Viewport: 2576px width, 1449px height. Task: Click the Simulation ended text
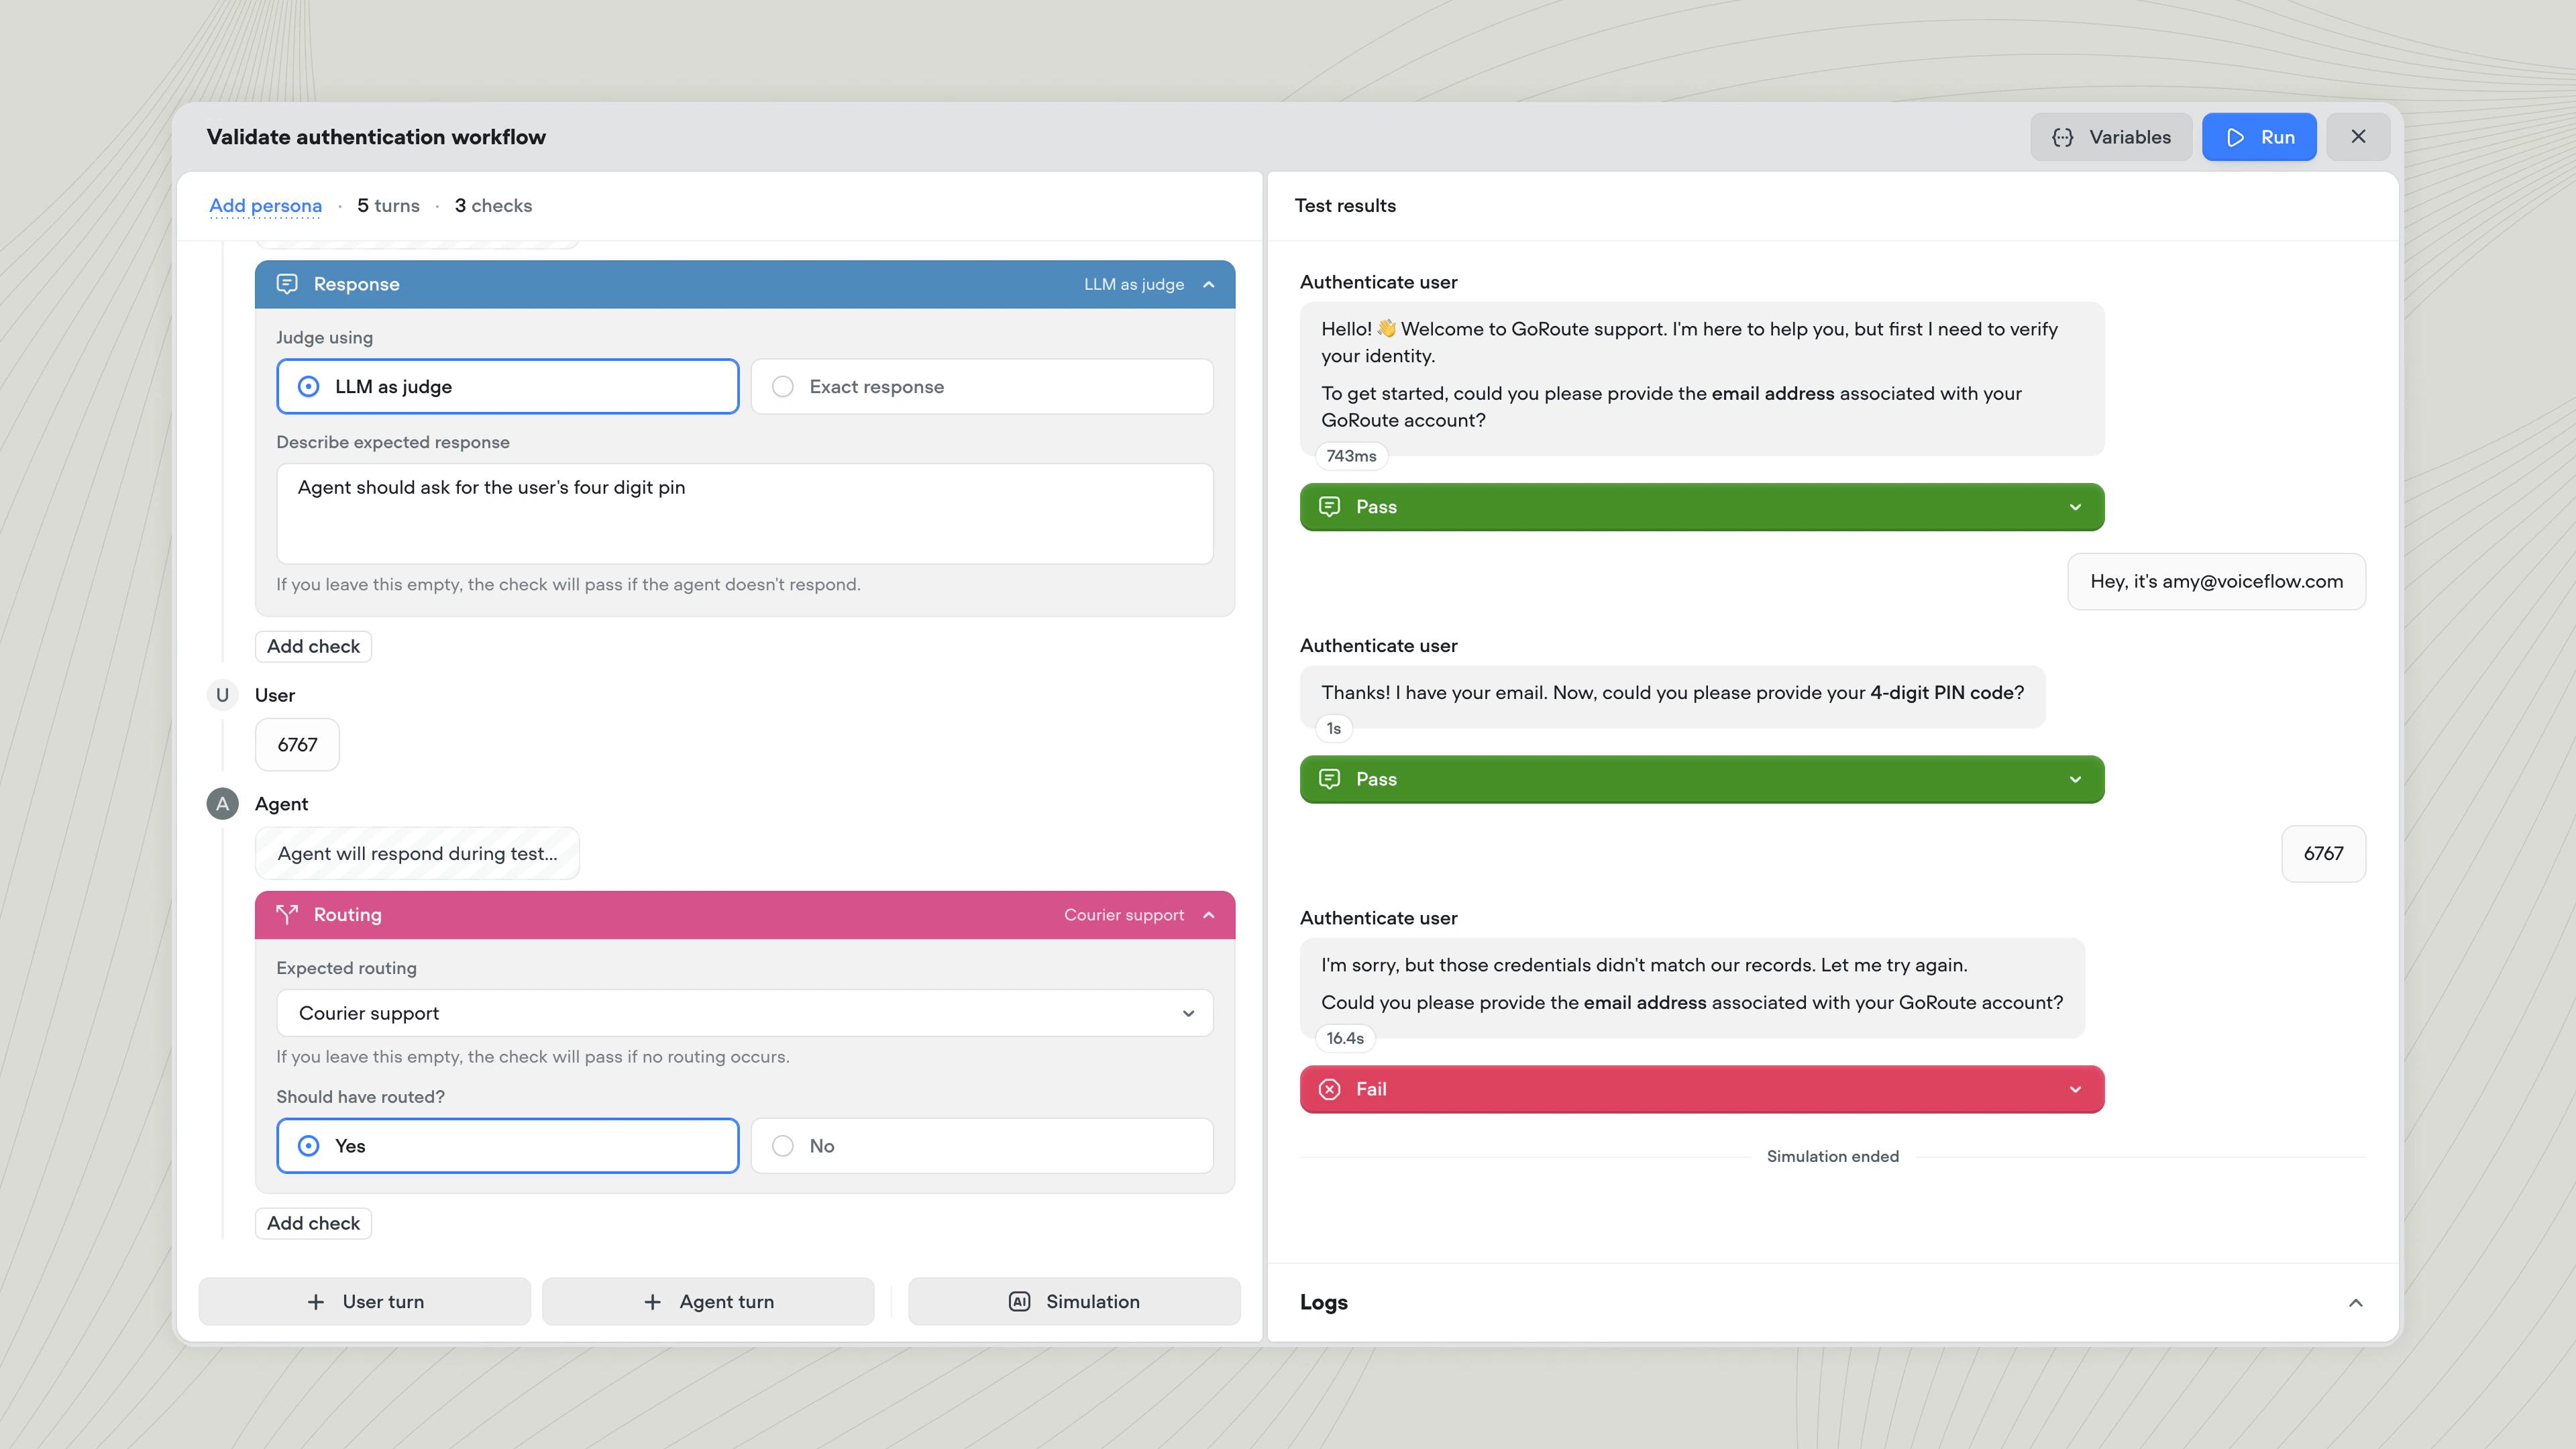click(1832, 1156)
